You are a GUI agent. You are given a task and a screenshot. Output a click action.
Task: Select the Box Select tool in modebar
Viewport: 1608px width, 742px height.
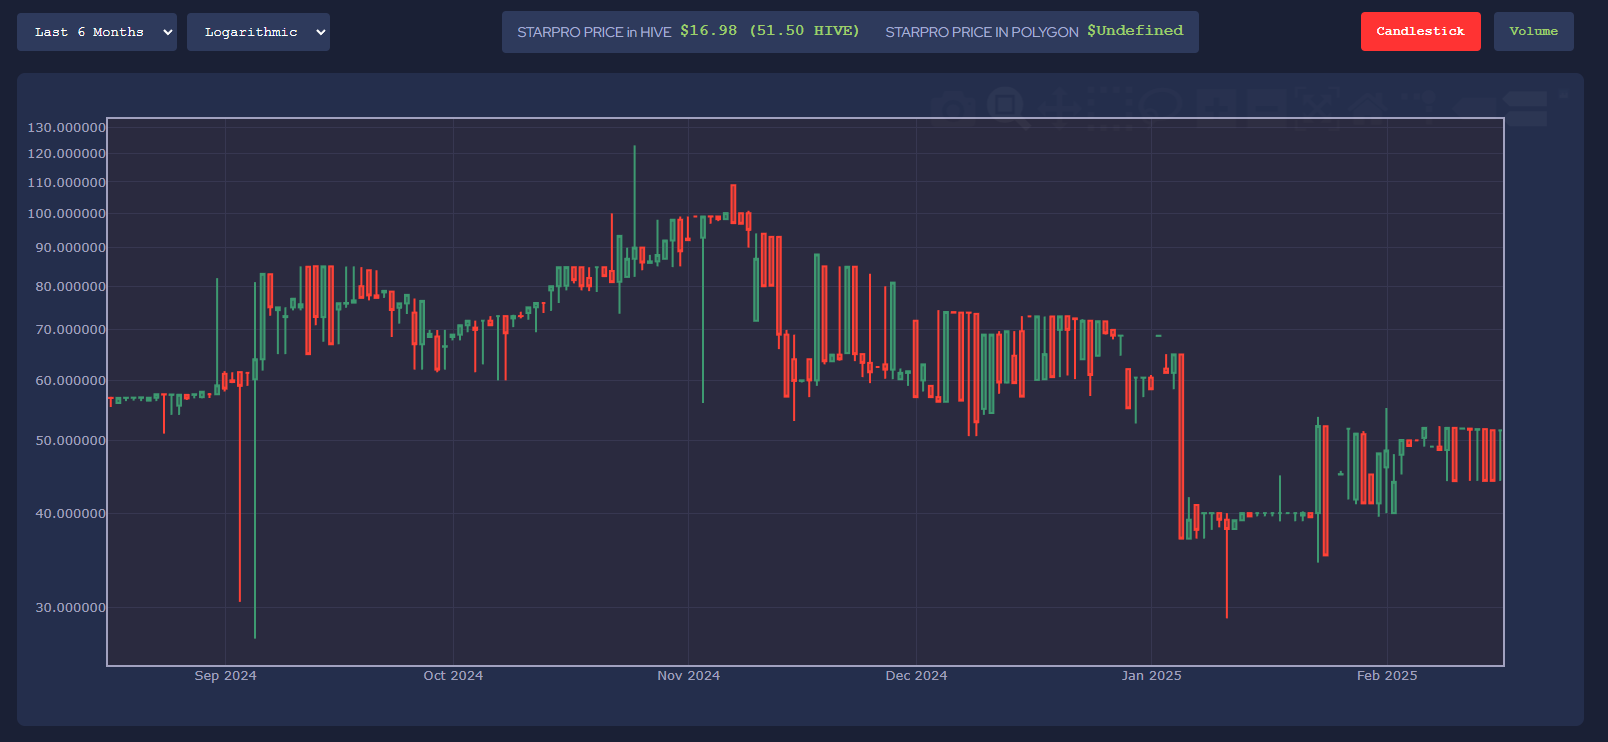(x=1110, y=107)
